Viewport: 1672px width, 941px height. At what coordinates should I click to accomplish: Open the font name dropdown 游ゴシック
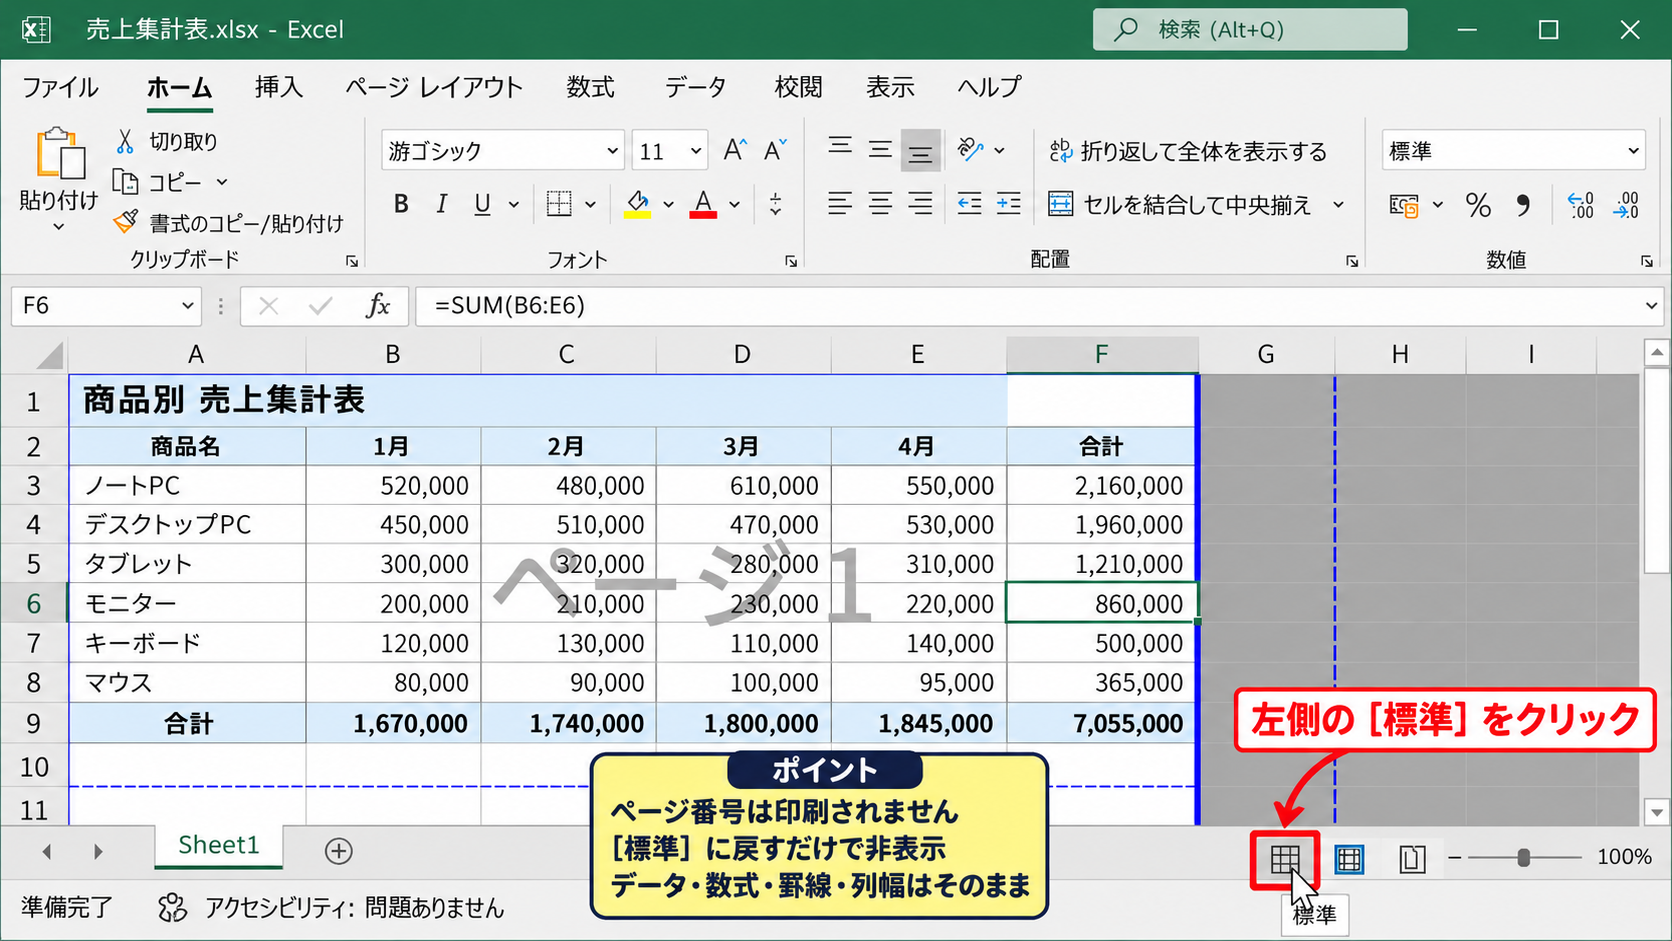click(x=613, y=151)
